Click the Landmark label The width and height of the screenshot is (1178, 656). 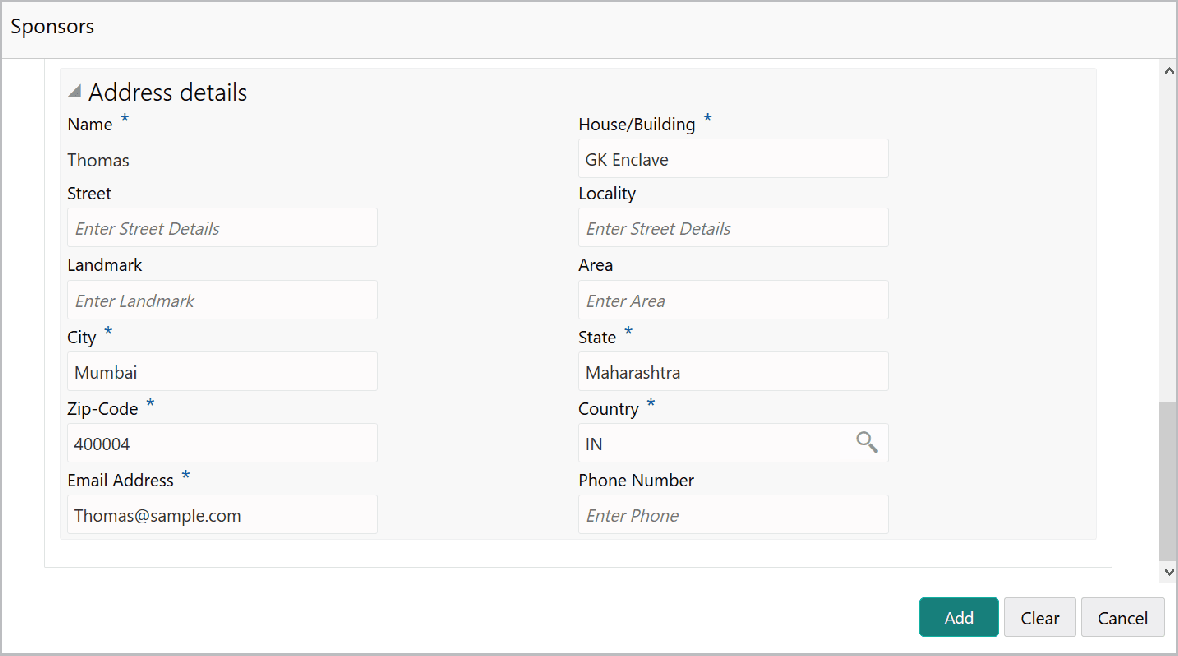click(104, 265)
